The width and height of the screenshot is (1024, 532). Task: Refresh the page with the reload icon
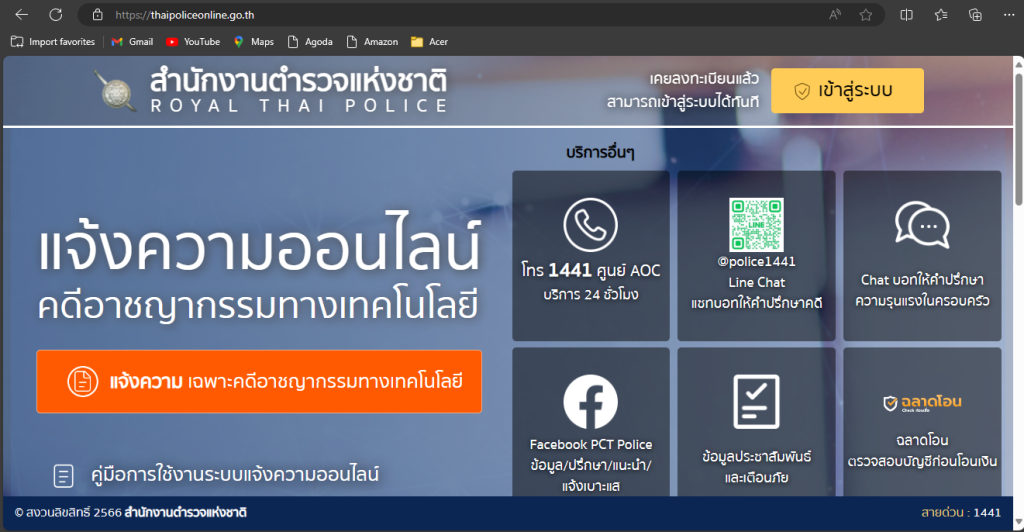[56, 14]
